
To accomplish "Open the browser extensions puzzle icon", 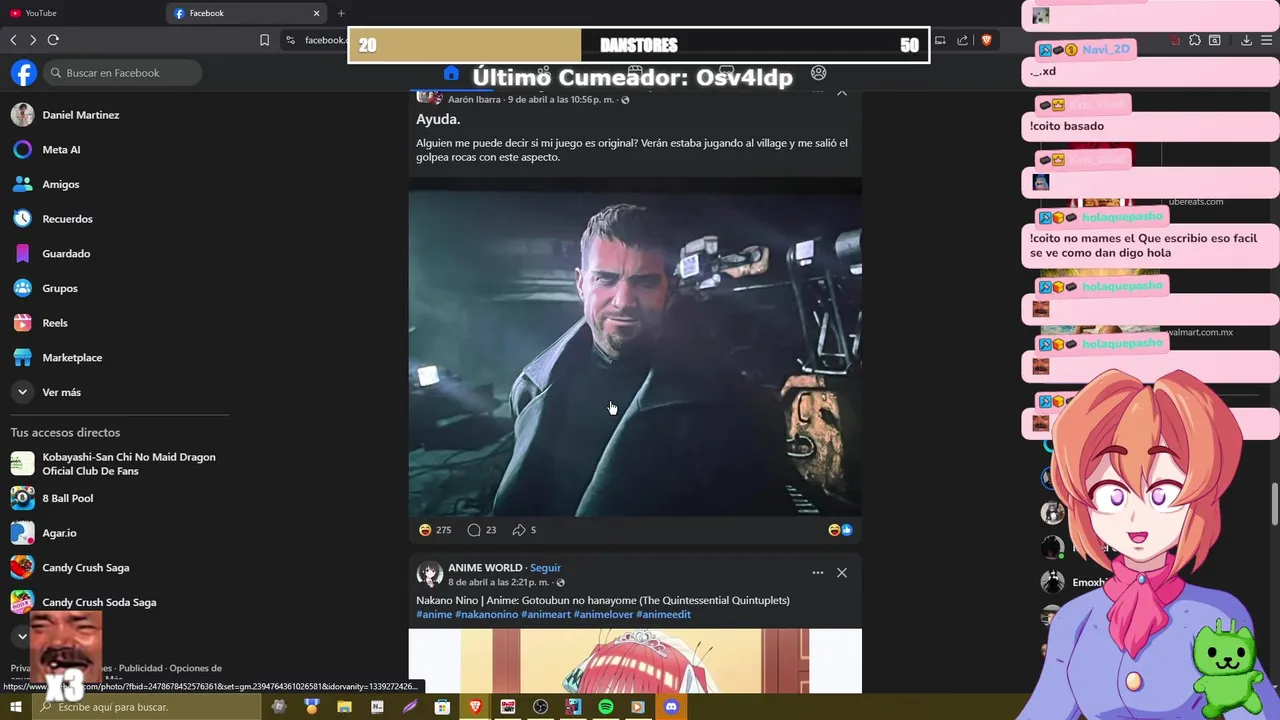I will 1194,40.
